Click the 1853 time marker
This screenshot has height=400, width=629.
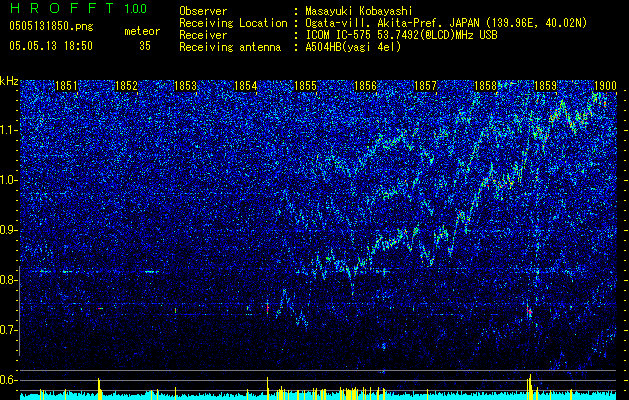click(x=186, y=86)
